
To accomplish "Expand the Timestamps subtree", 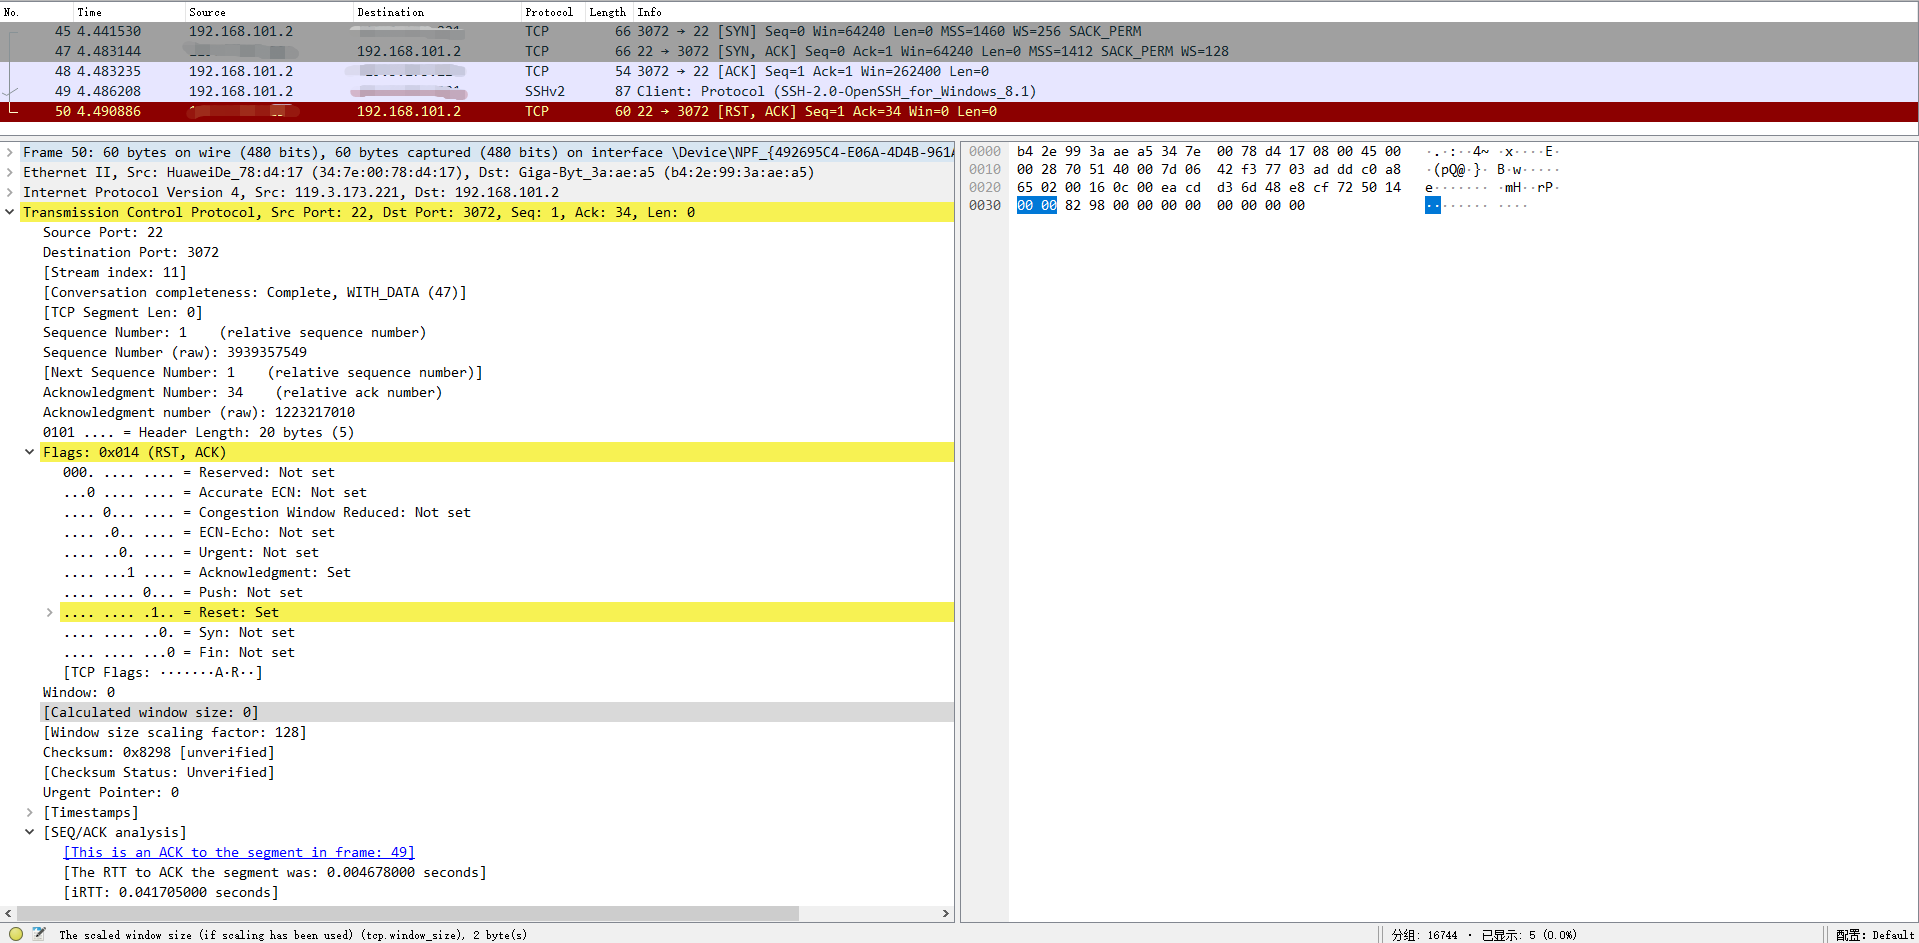I will (30, 812).
